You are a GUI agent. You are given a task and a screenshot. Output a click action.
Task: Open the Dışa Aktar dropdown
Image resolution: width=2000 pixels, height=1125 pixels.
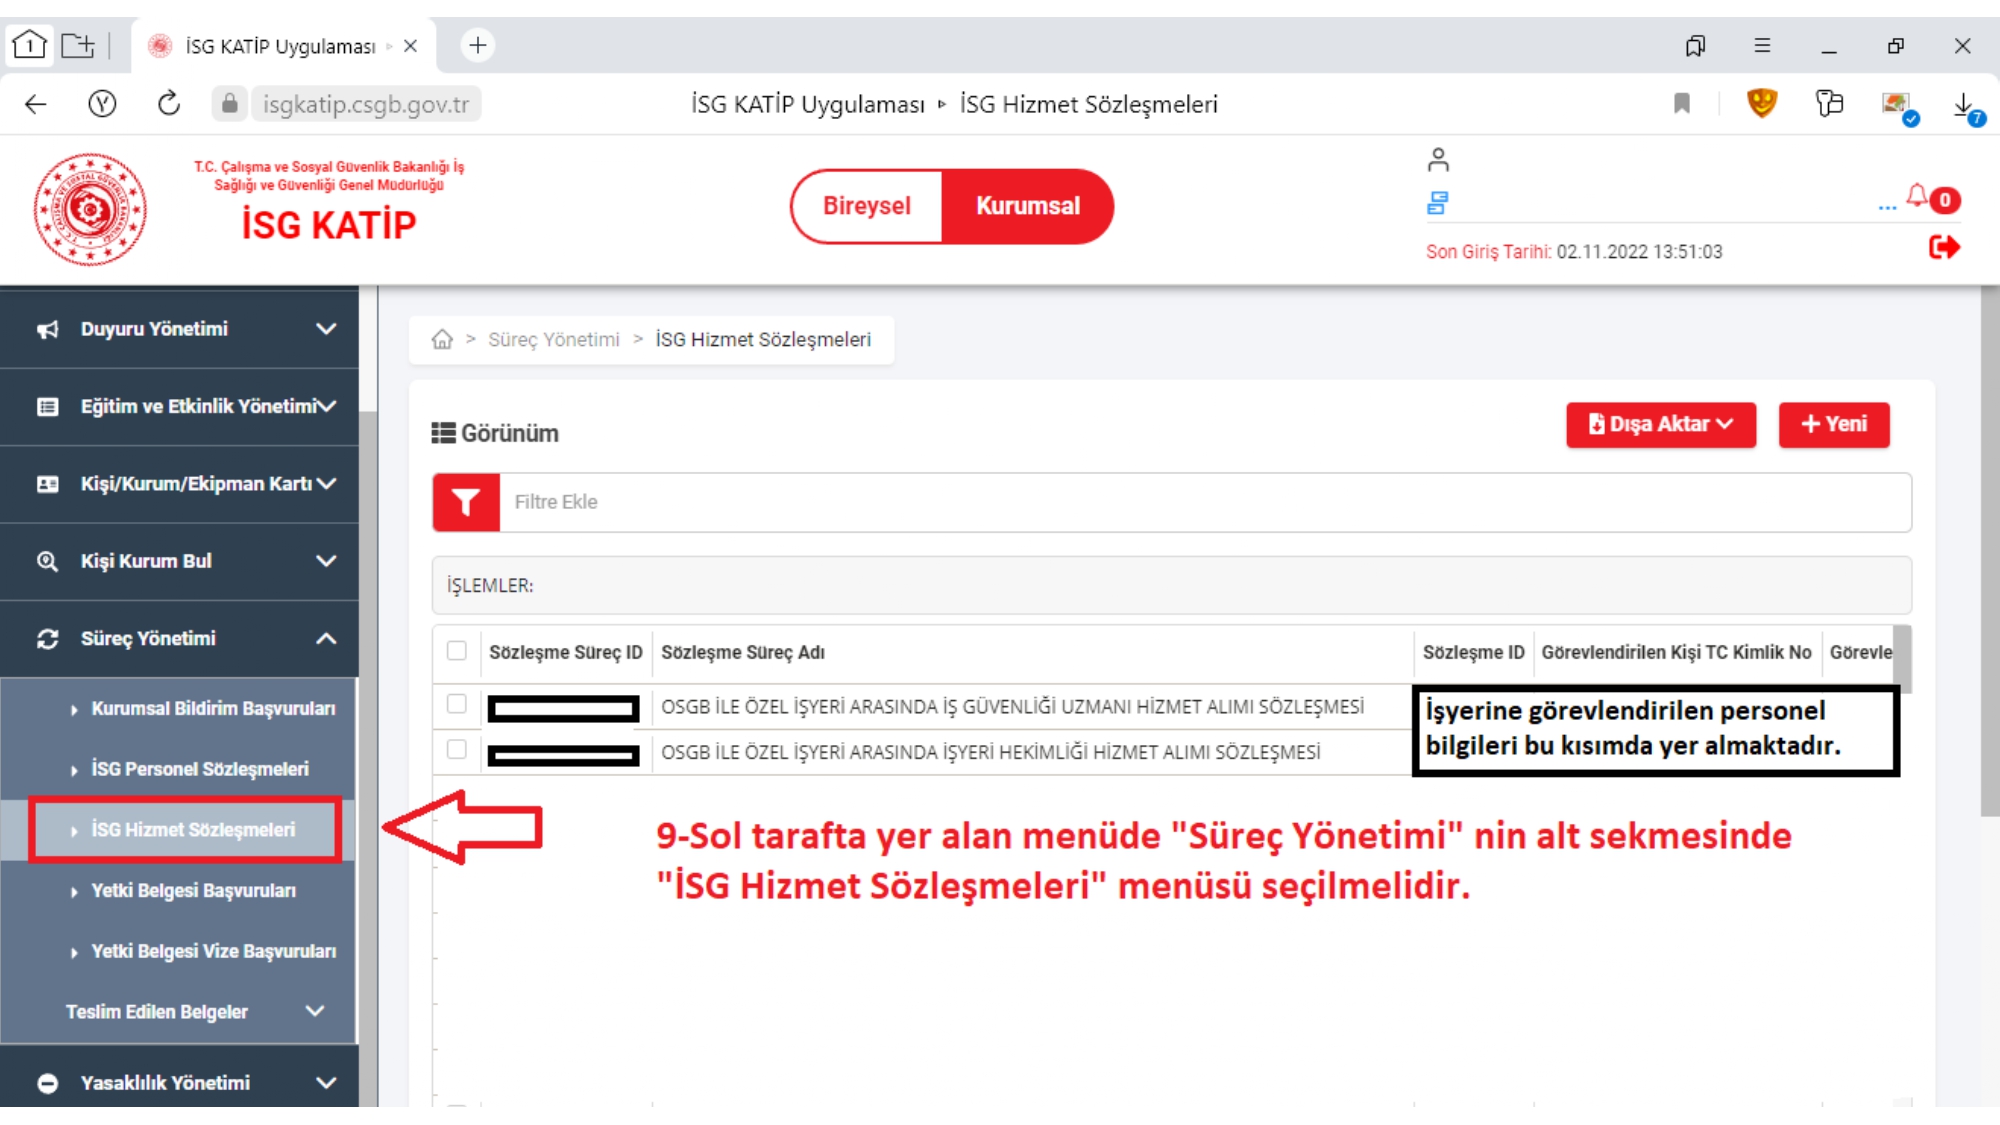click(x=1660, y=425)
